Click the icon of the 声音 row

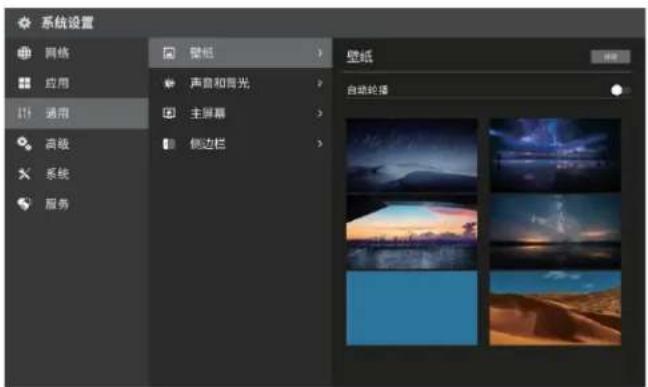pos(169,83)
